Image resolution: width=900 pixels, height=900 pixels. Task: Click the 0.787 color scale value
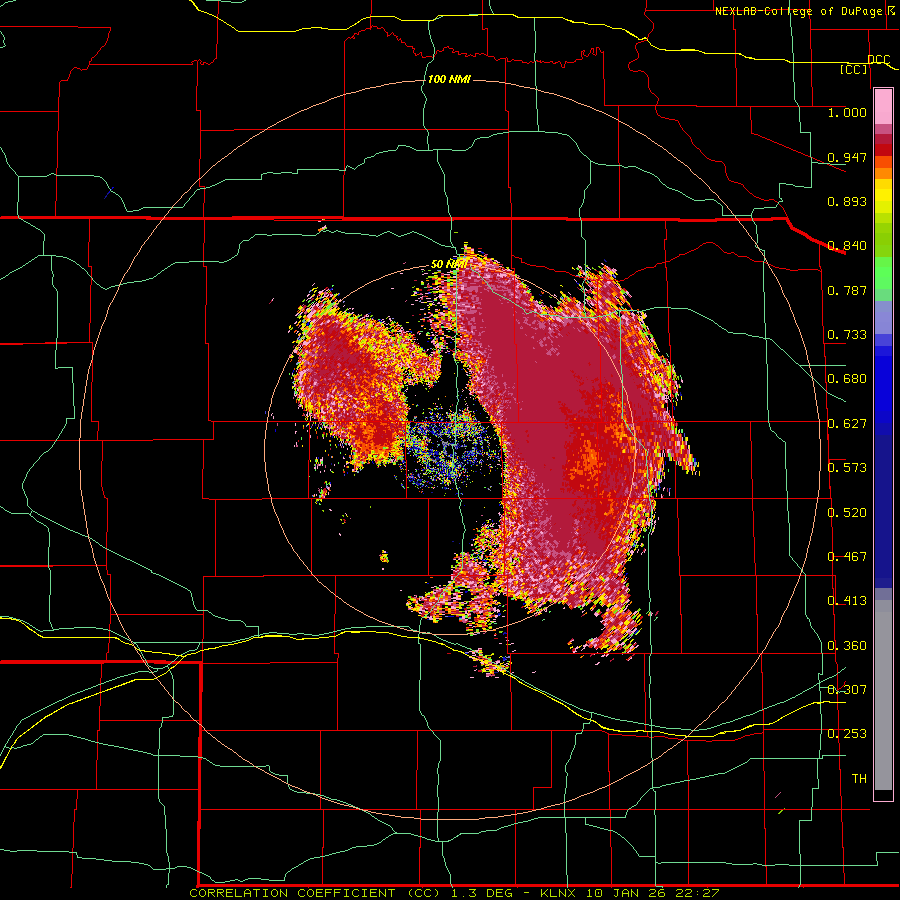[847, 290]
